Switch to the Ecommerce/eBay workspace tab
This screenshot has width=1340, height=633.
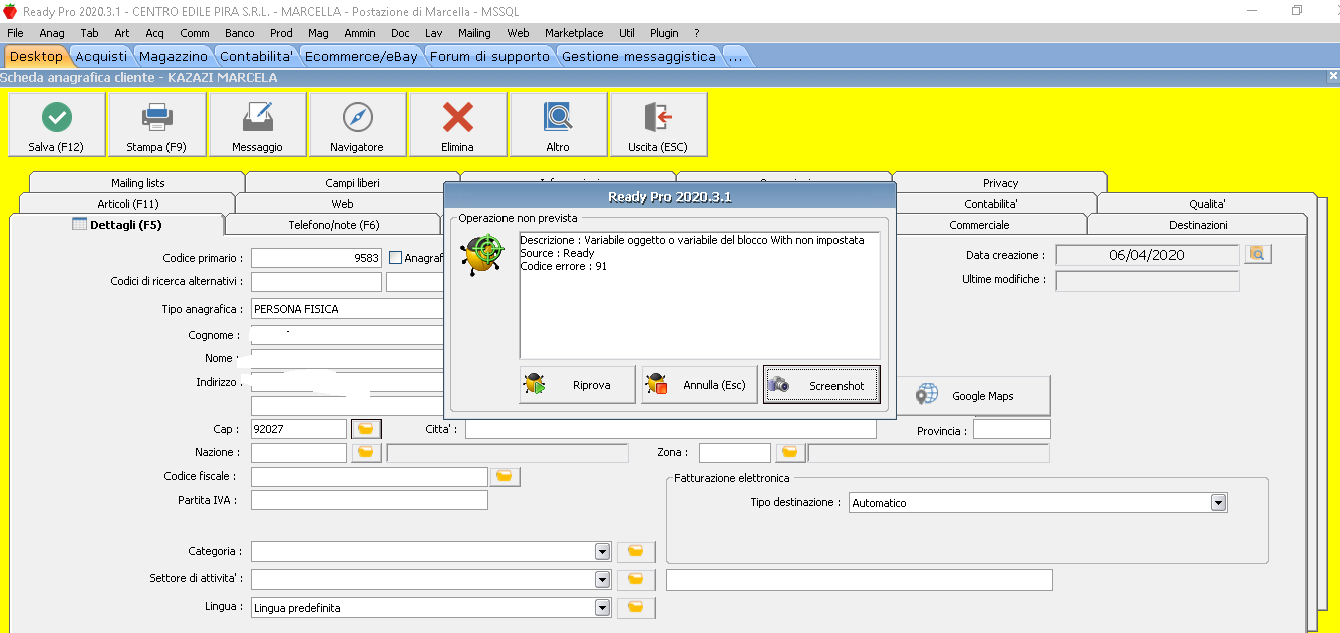361,56
